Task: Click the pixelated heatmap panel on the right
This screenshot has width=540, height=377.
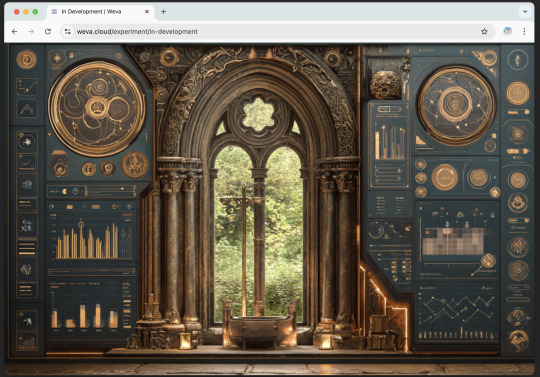Action: [453, 241]
